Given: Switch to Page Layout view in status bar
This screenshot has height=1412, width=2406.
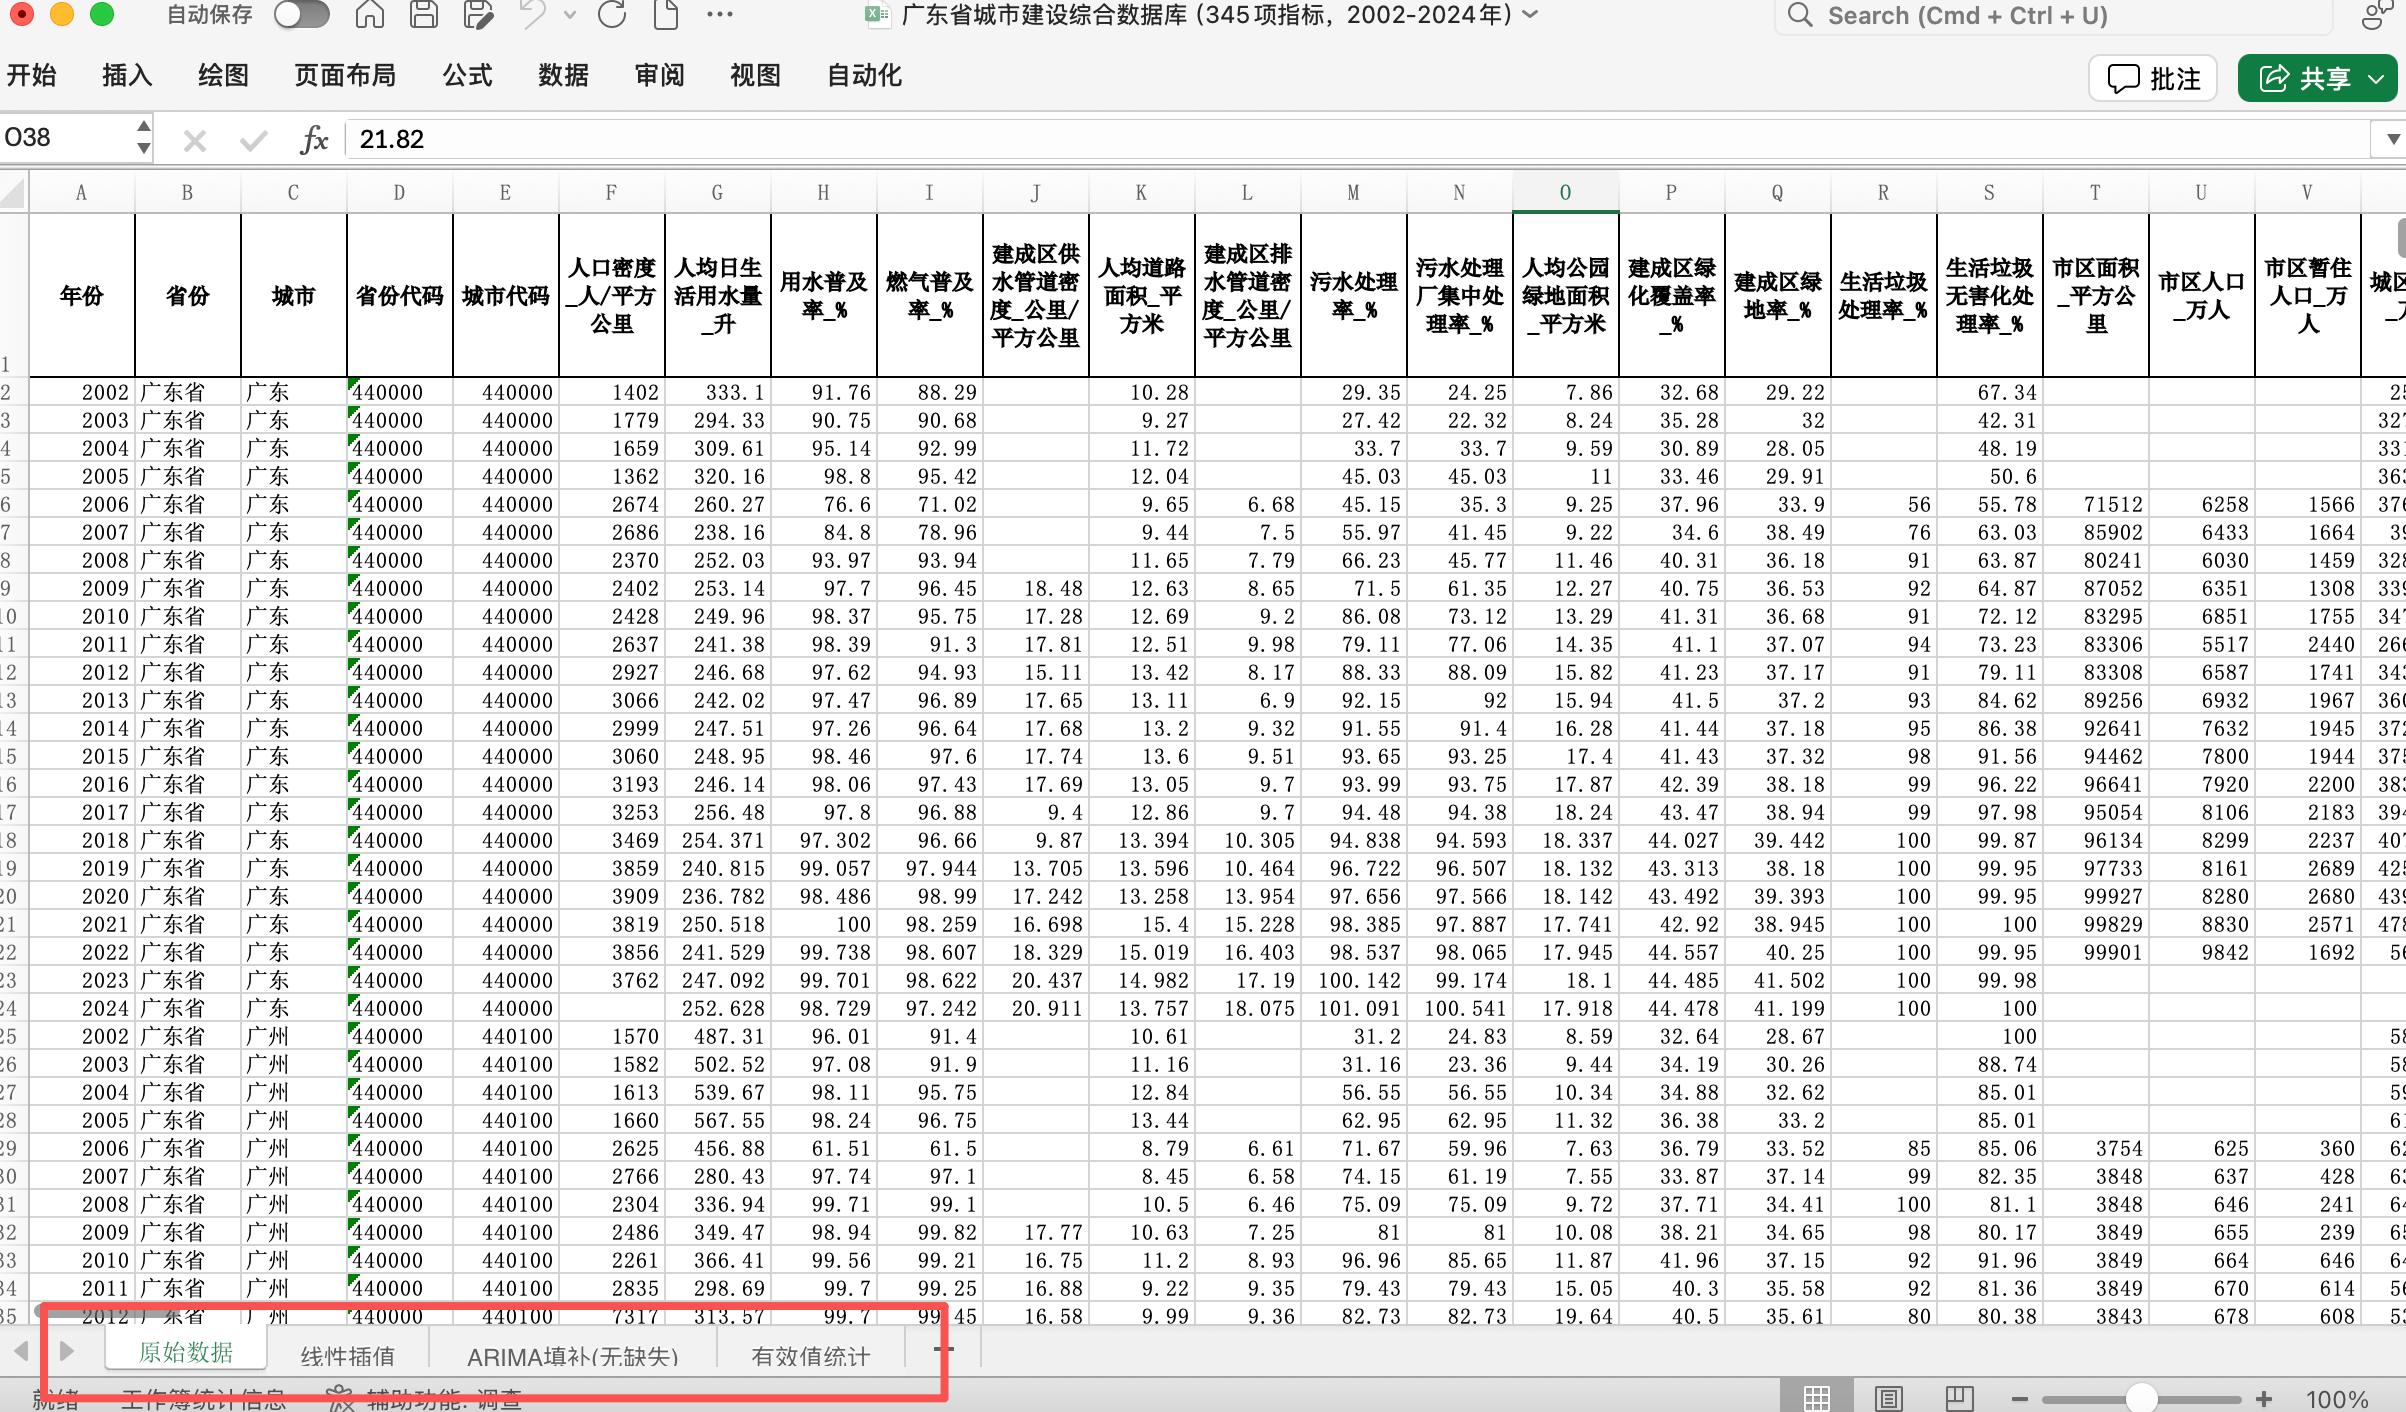Looking at the screenshot, I should click(x=1888, y=1397).
